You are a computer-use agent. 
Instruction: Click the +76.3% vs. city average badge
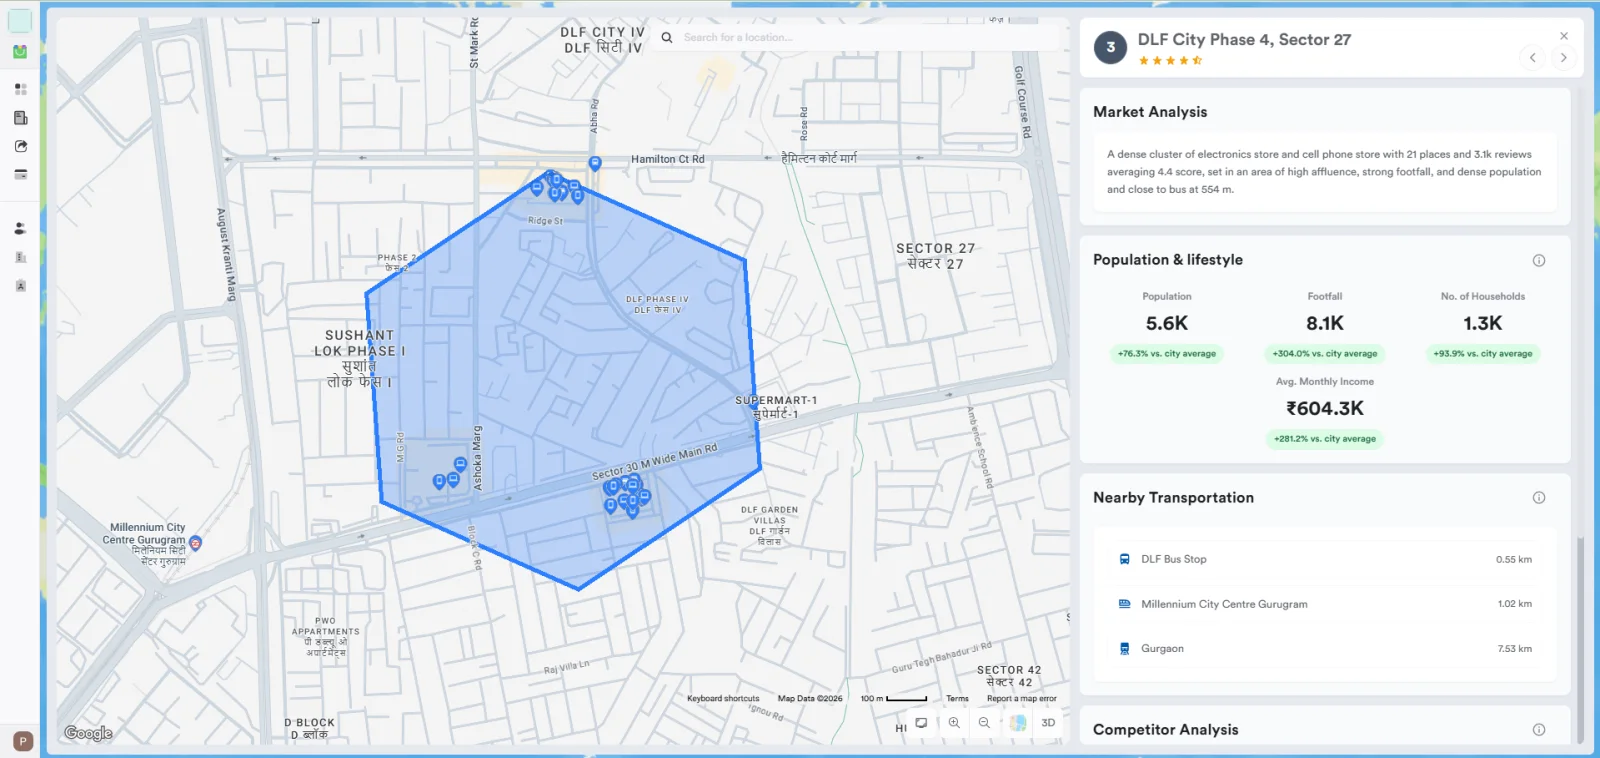tap(1167, 354)
